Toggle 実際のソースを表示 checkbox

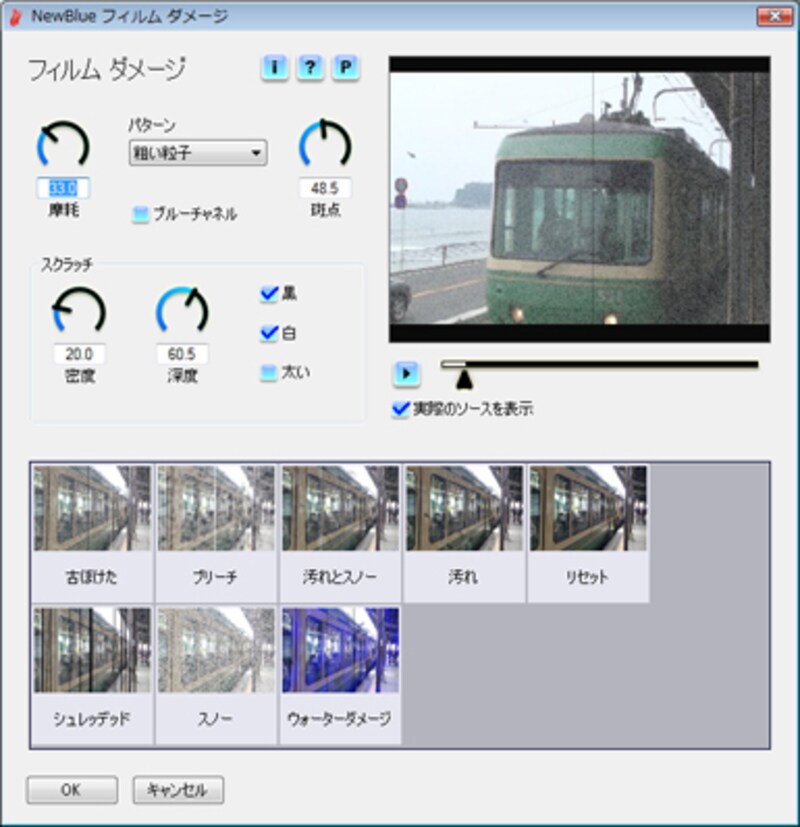401,409
